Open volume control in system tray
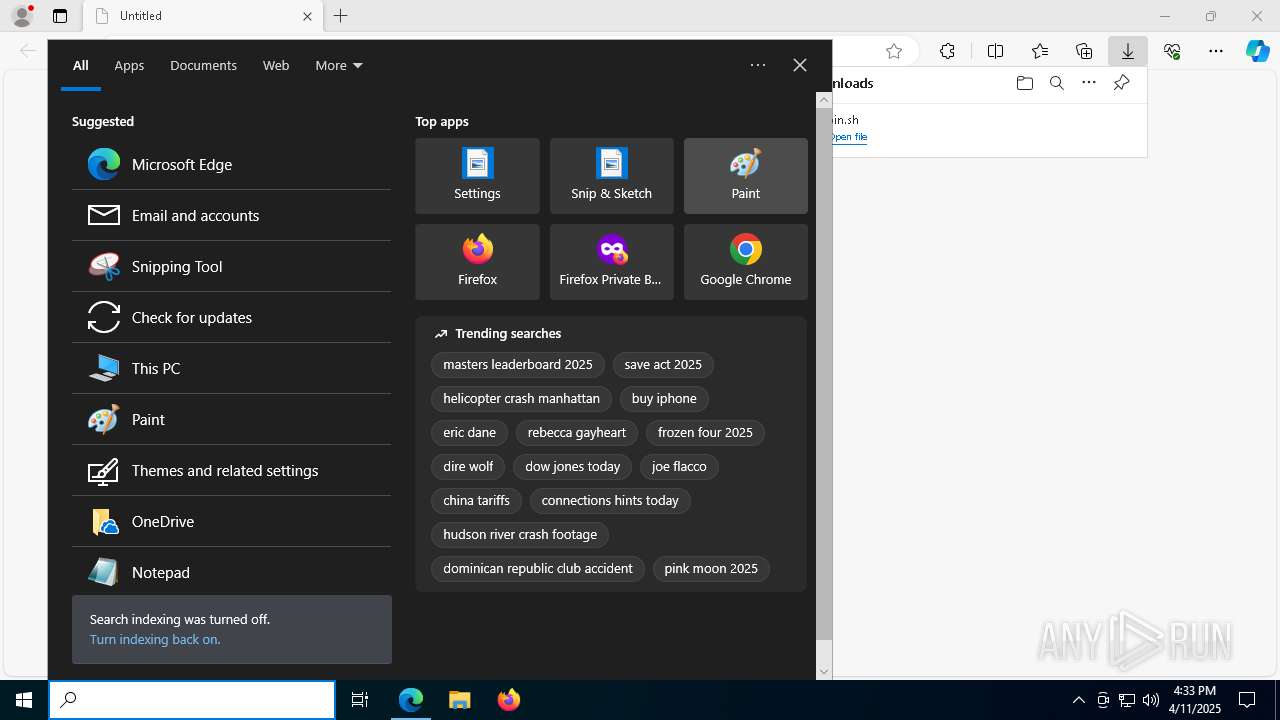 pyautogui.click(x=1151, y=700)
